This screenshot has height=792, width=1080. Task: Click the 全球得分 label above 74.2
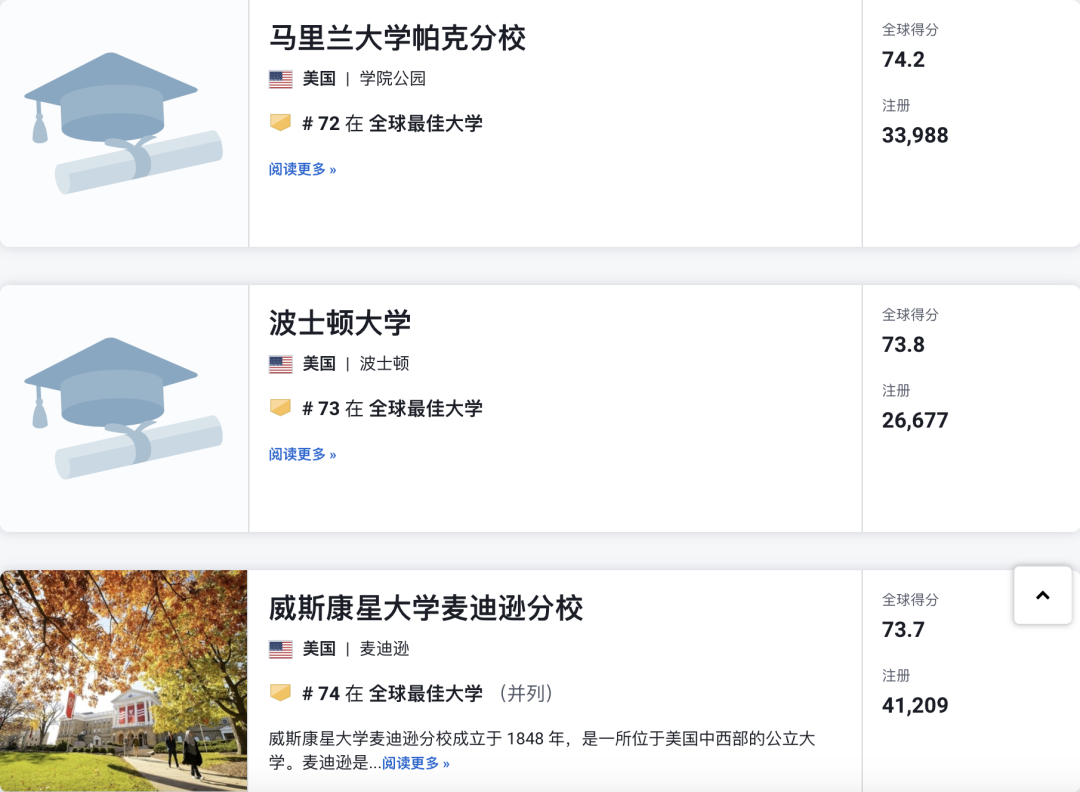(910, 30)
